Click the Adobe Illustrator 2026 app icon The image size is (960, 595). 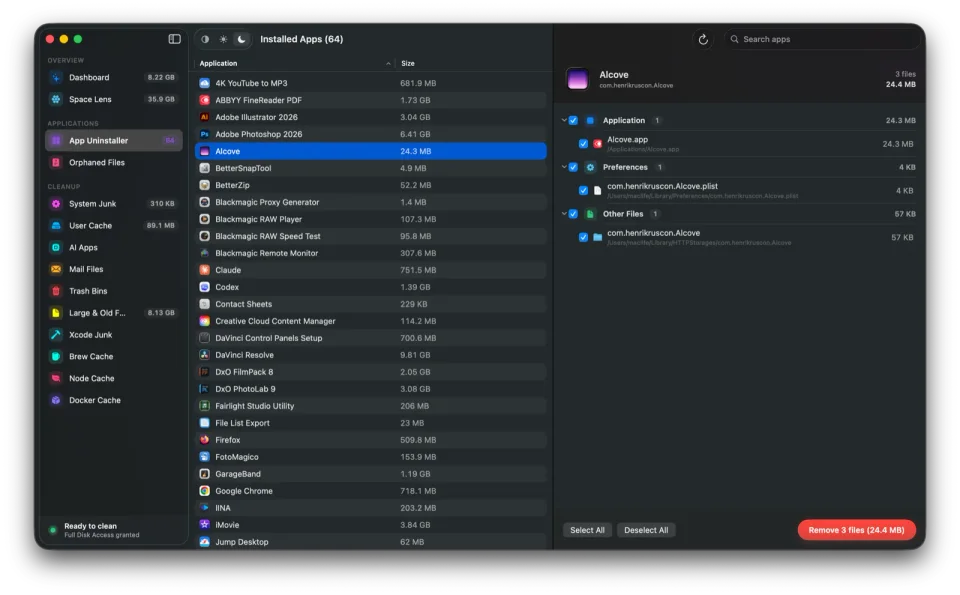pyautogui.click(x=204, y=117)
